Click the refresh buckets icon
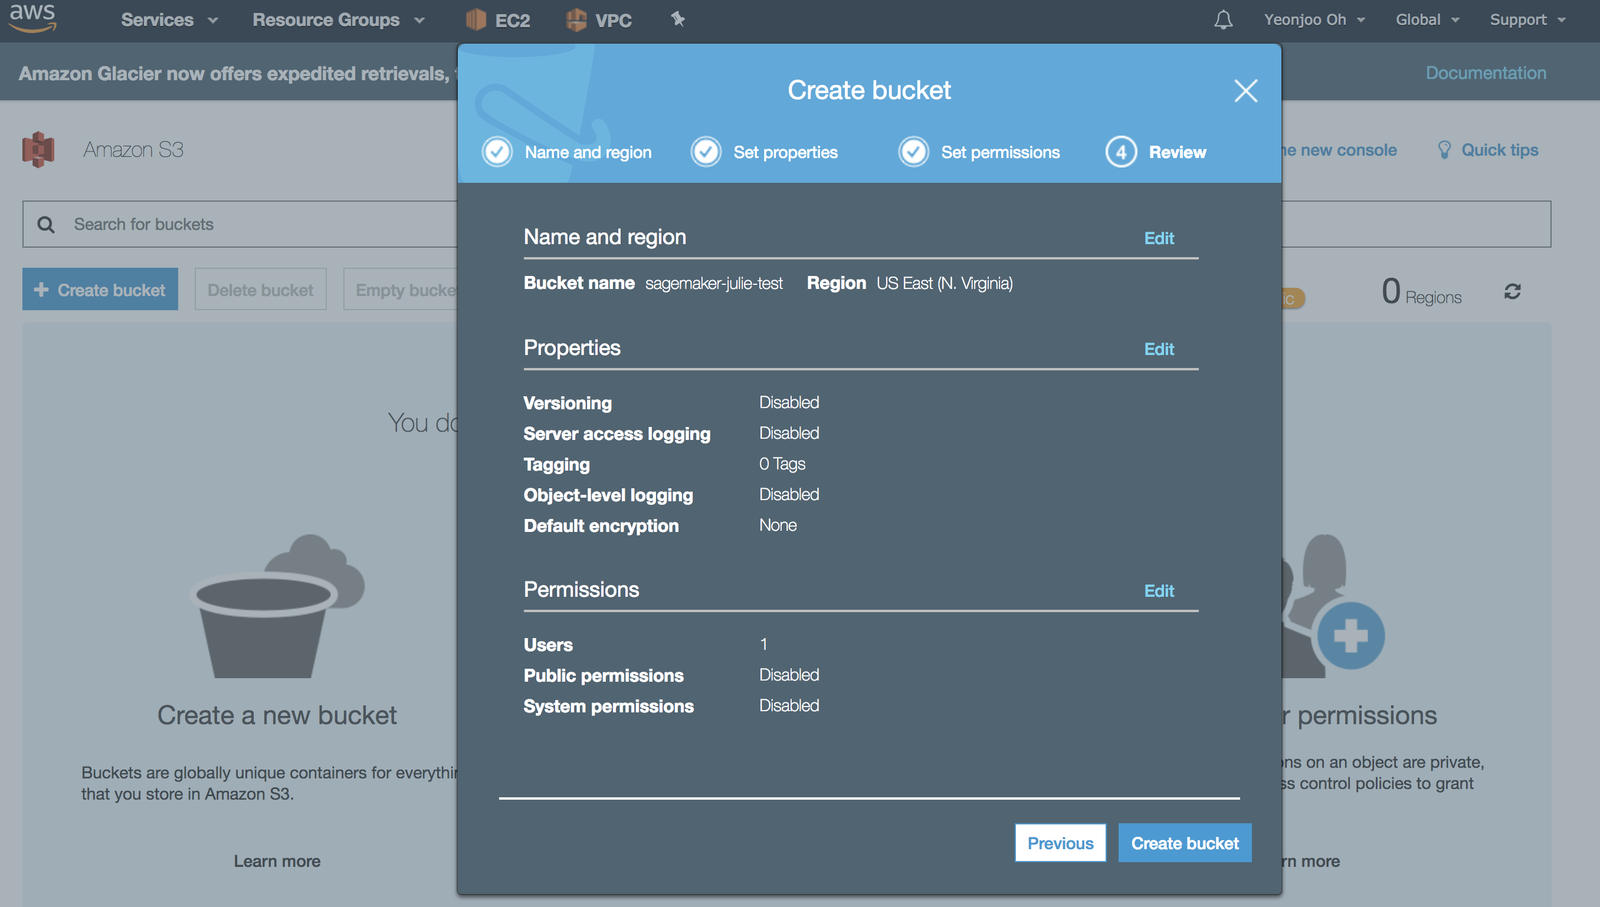Viewport: 1600px width, 907px height. pyautogui.click(x=1512, y=291)
